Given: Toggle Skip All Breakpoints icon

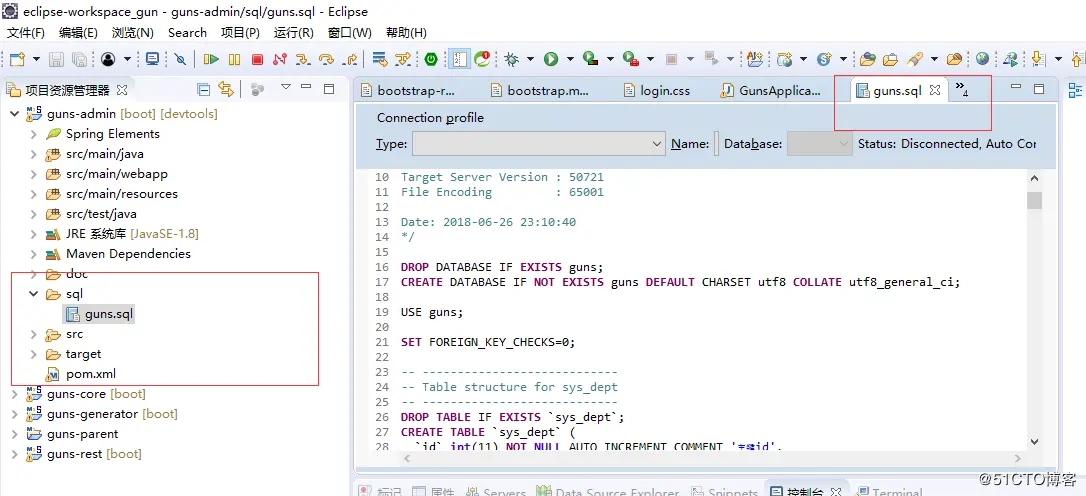Looking at the screenshot, I should click(180, 60).
